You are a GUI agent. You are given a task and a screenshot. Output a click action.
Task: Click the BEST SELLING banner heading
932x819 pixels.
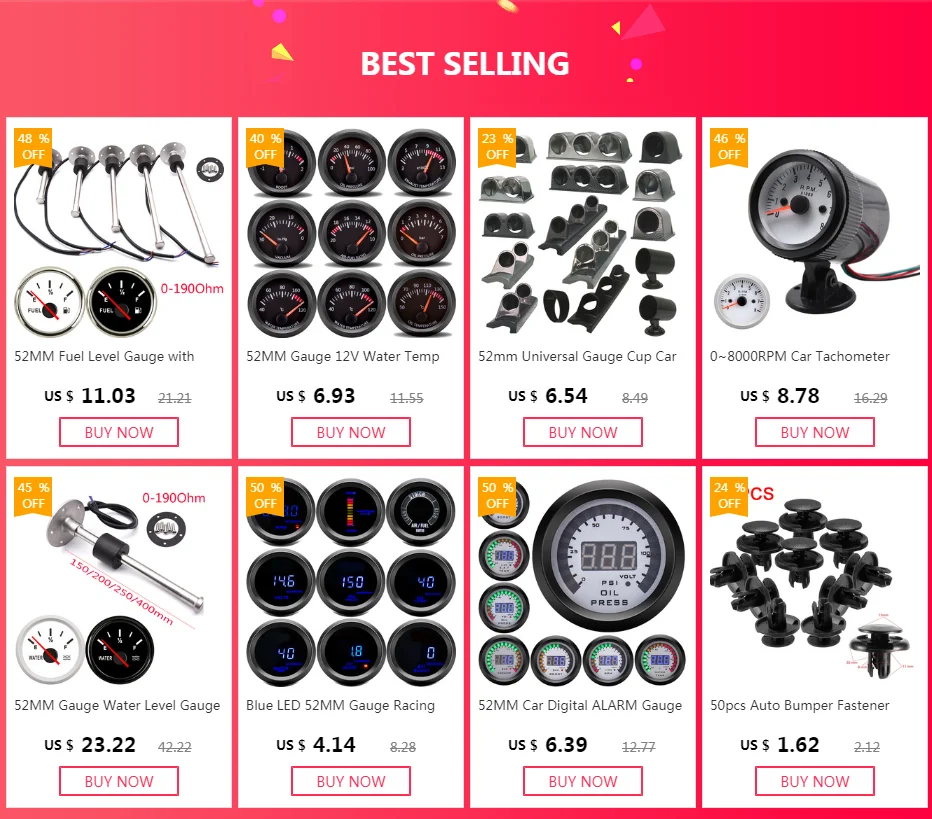point(465,64)
